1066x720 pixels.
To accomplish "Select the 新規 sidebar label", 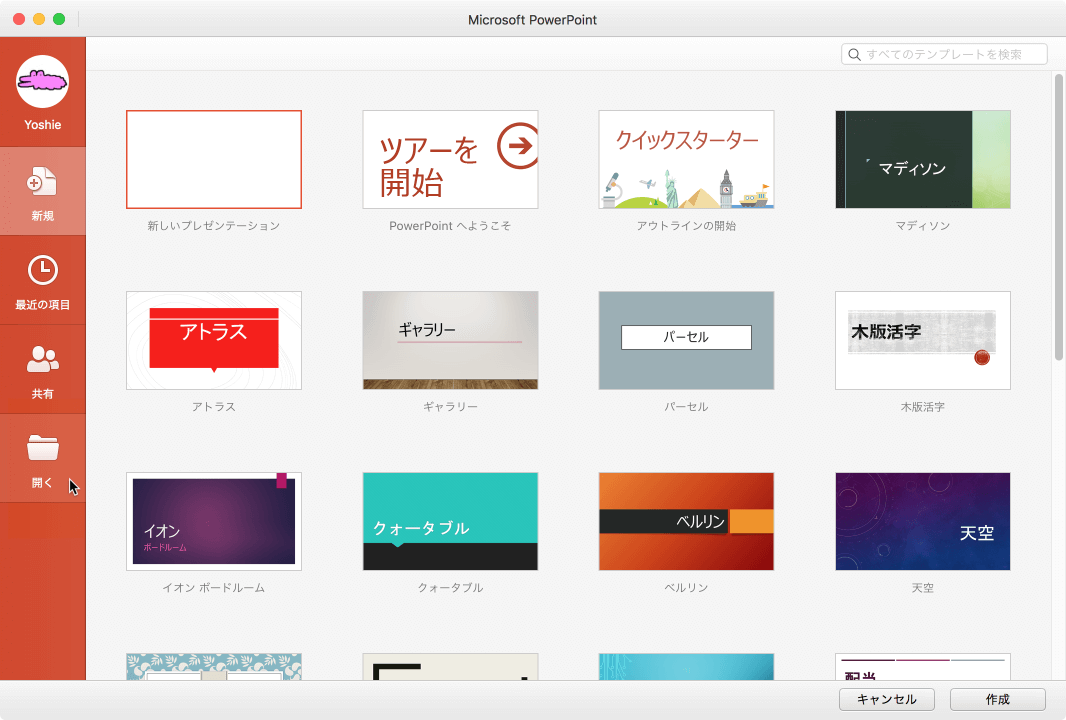I will pyautogui.click(x=43, y=216).
